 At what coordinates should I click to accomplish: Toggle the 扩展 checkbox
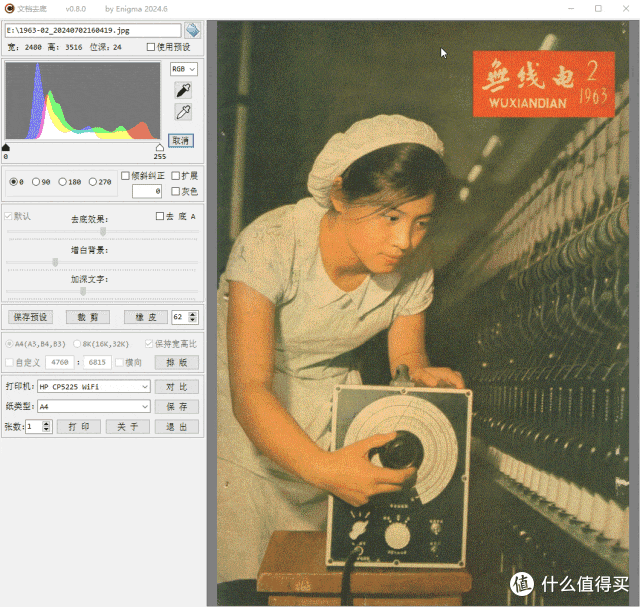pos(176,176)
